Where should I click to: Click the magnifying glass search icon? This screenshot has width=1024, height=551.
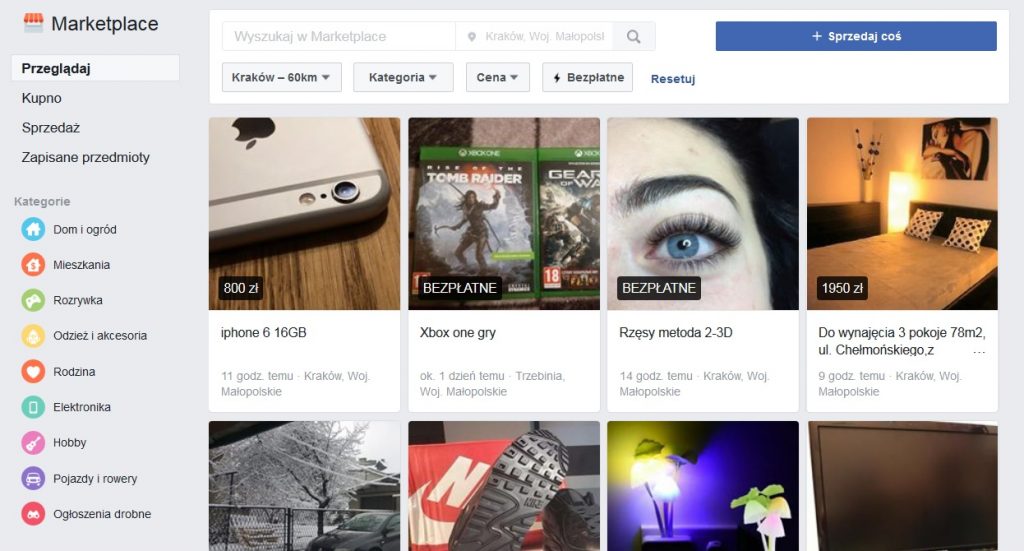633,37
